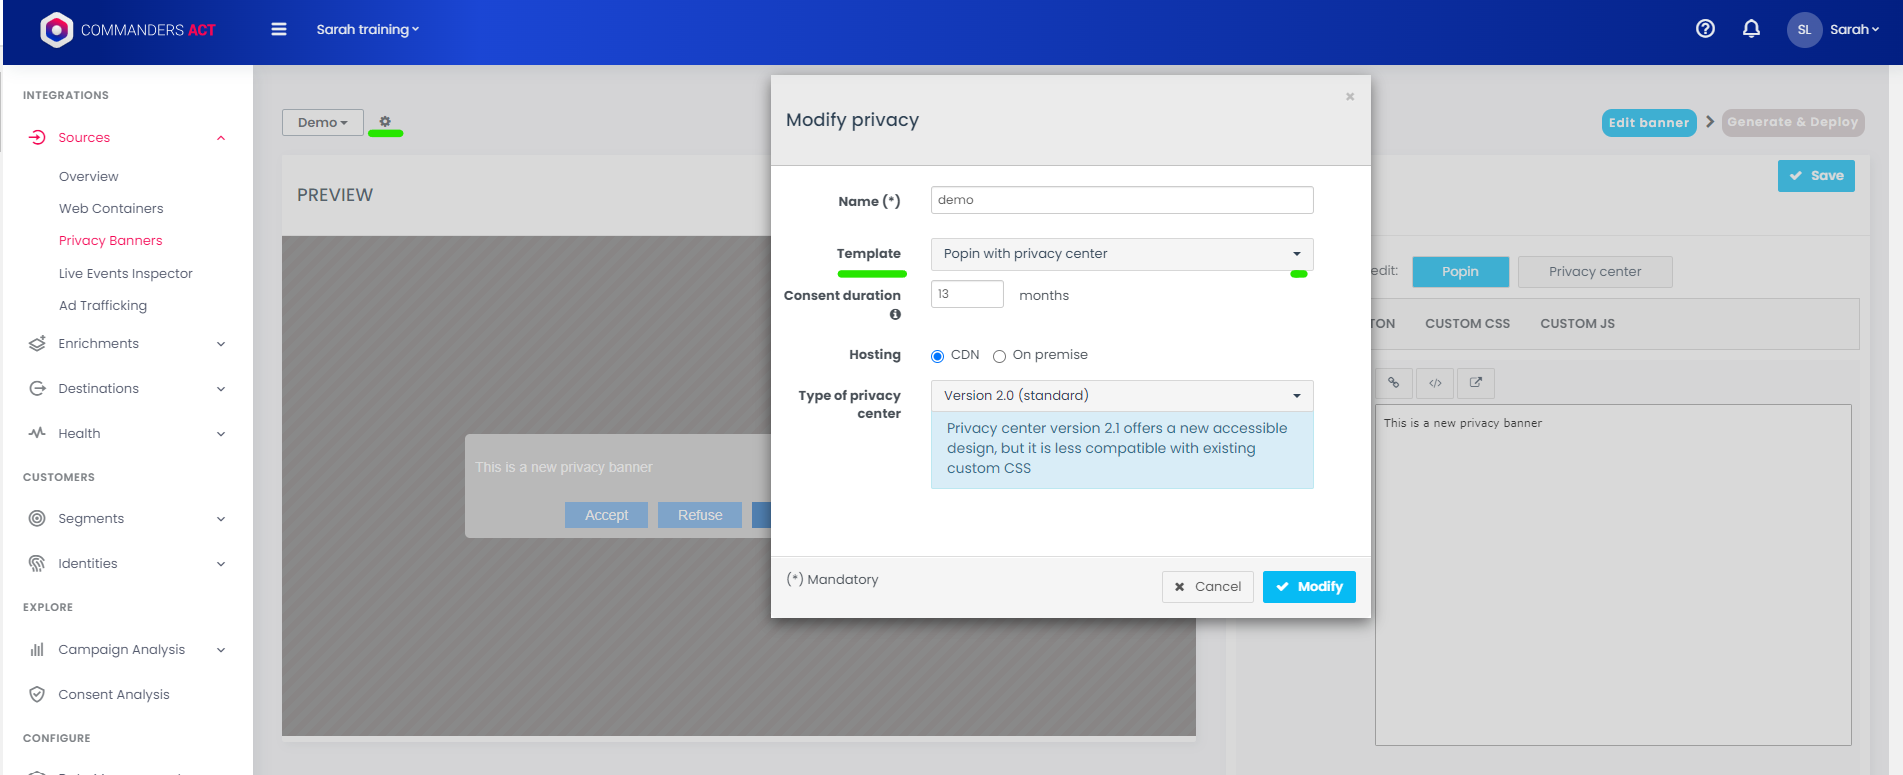This screenshot has width=1903, height=775.
Task: Click the Cancel button
Action: [x=1207, y=587]
